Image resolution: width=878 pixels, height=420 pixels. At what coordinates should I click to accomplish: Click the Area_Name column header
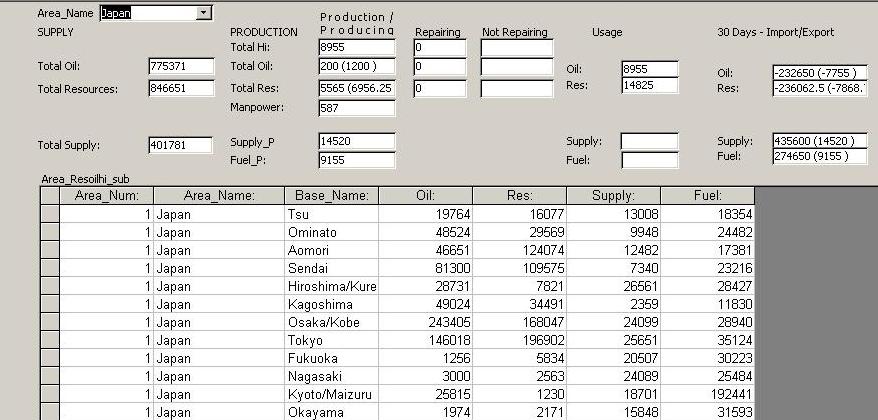[x=219, y=195]
